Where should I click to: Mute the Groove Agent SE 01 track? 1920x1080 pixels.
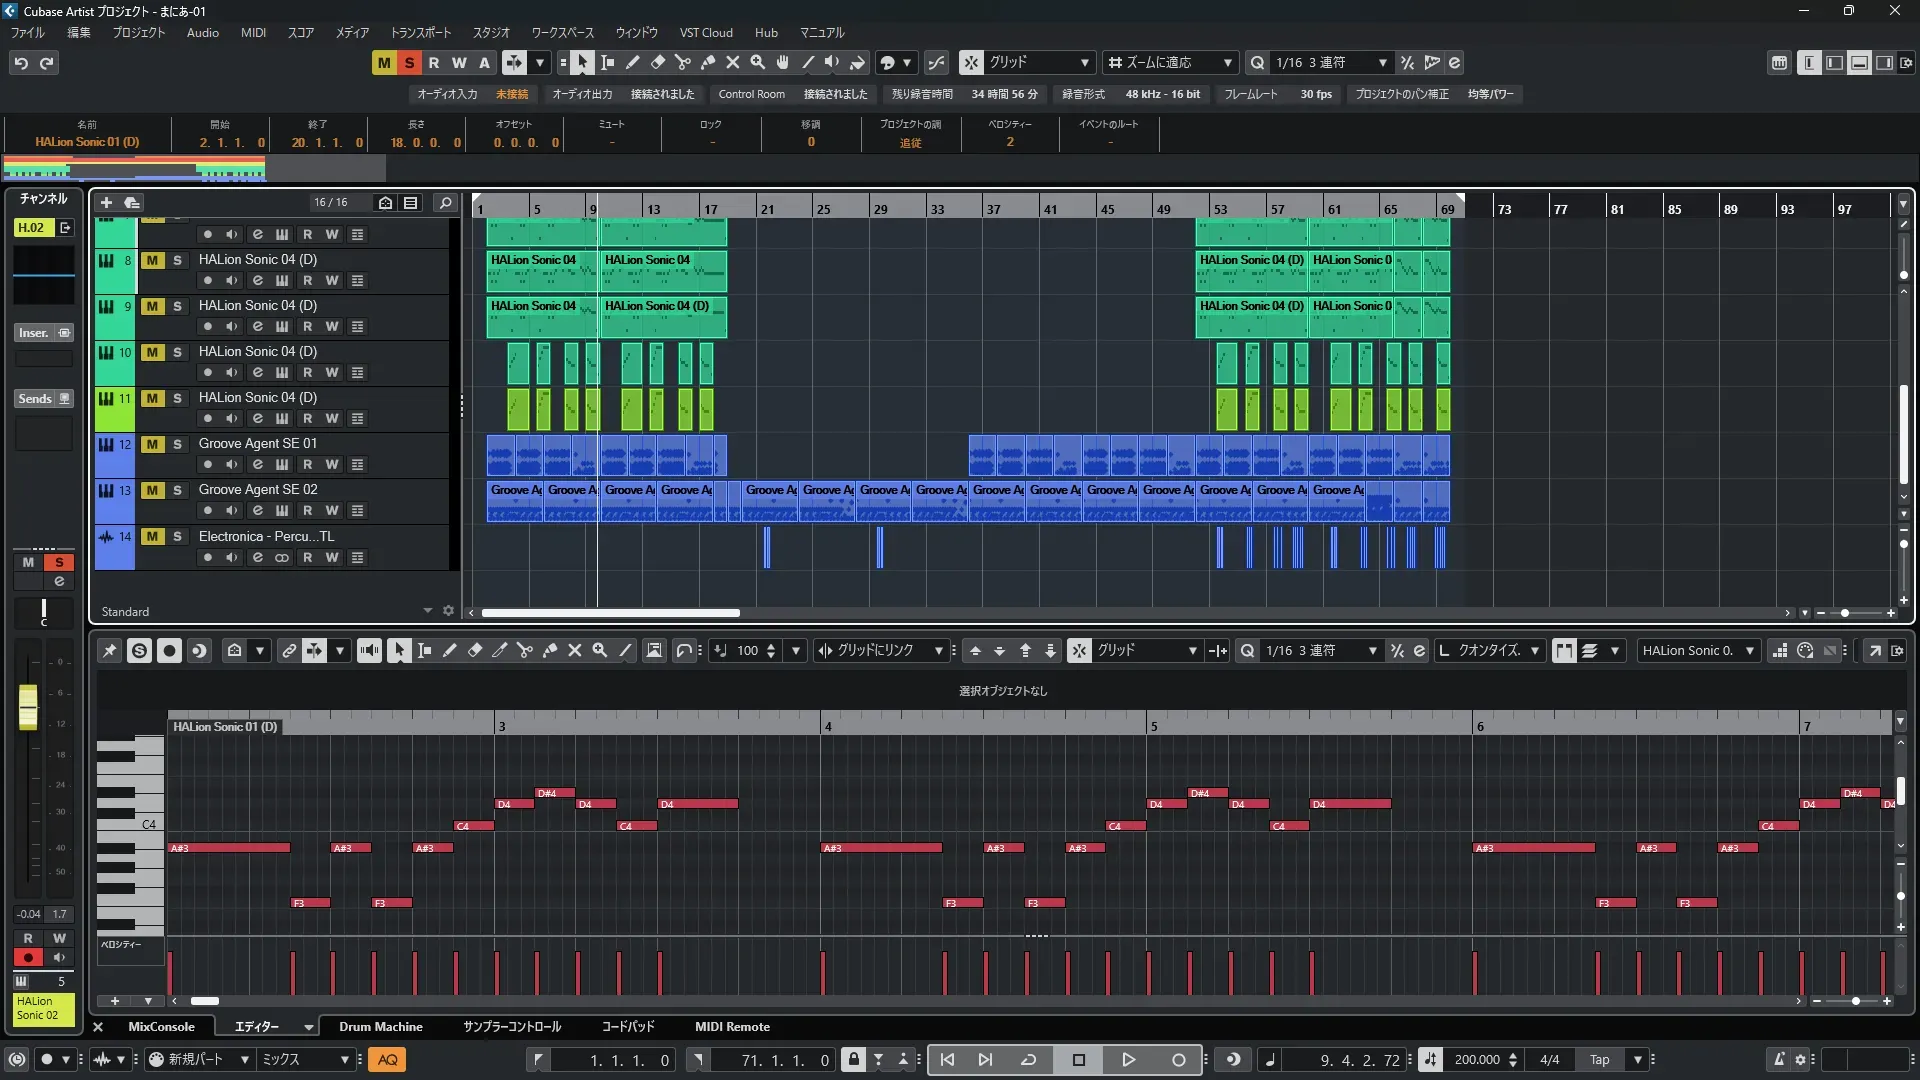[152, 444]
